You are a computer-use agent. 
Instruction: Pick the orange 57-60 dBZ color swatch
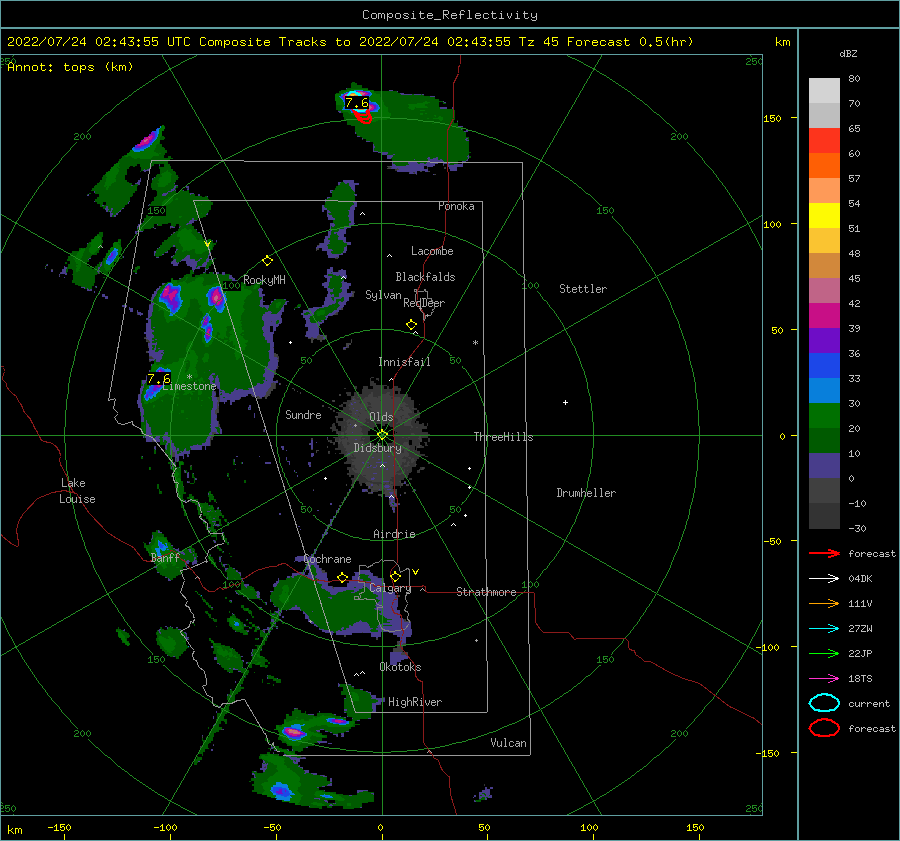(824, 166)
